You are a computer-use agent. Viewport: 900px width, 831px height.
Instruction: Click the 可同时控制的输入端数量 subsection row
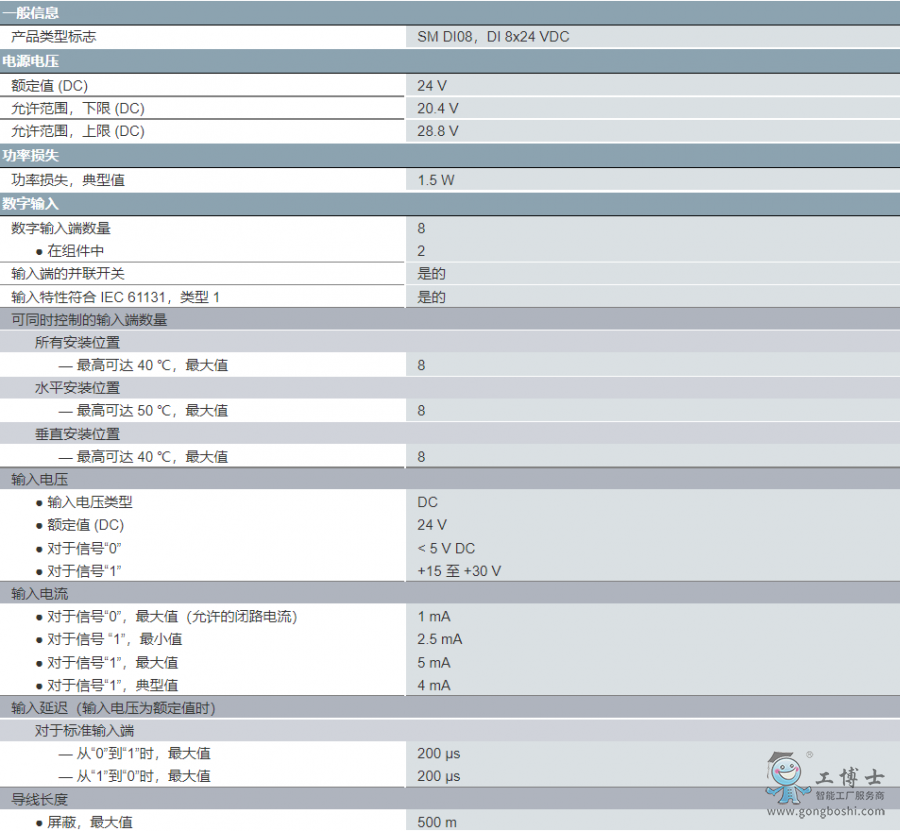coord(89,320)
